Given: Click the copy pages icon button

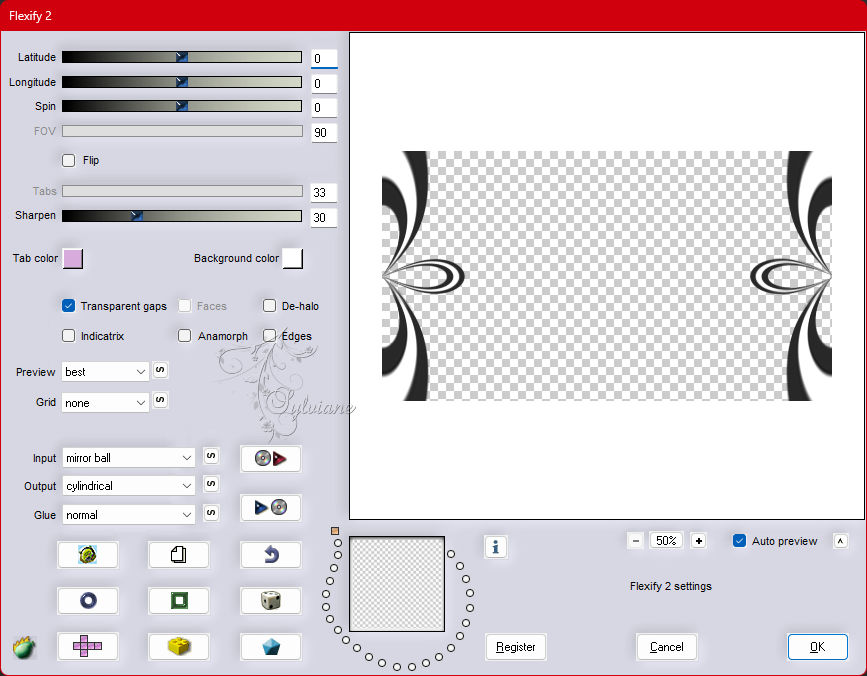Looking at the screenshot, I should click(x=179, y=554).
